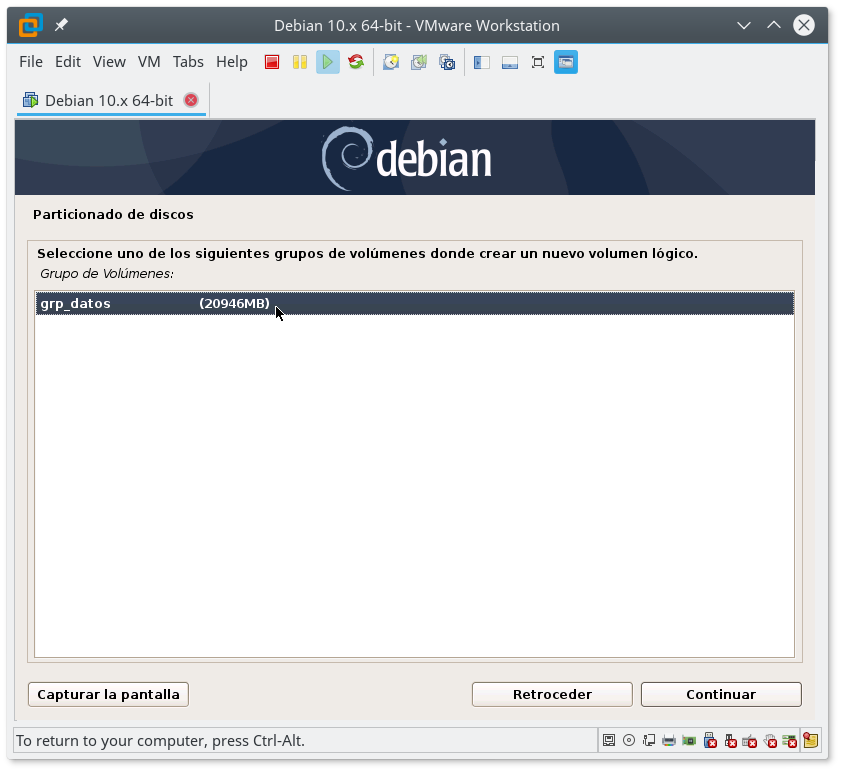
Task: Enter full screen mode icon
Action: (x=537, y=62)
